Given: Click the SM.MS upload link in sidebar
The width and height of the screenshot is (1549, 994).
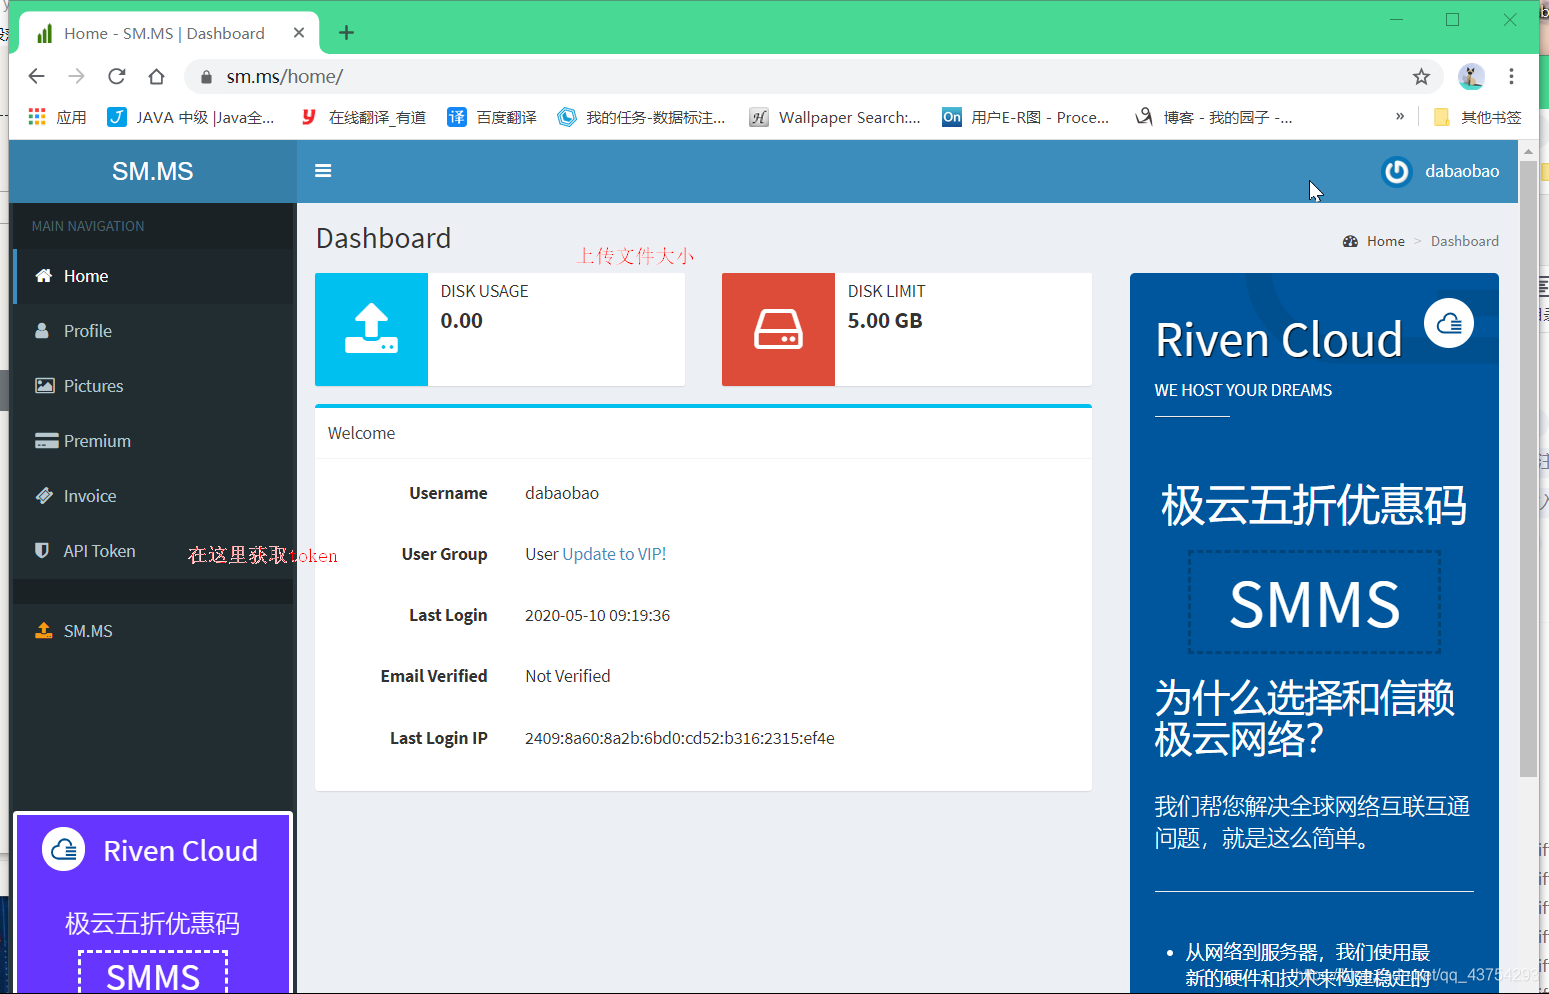Looking at the screenshot, I should pos(154,631).
